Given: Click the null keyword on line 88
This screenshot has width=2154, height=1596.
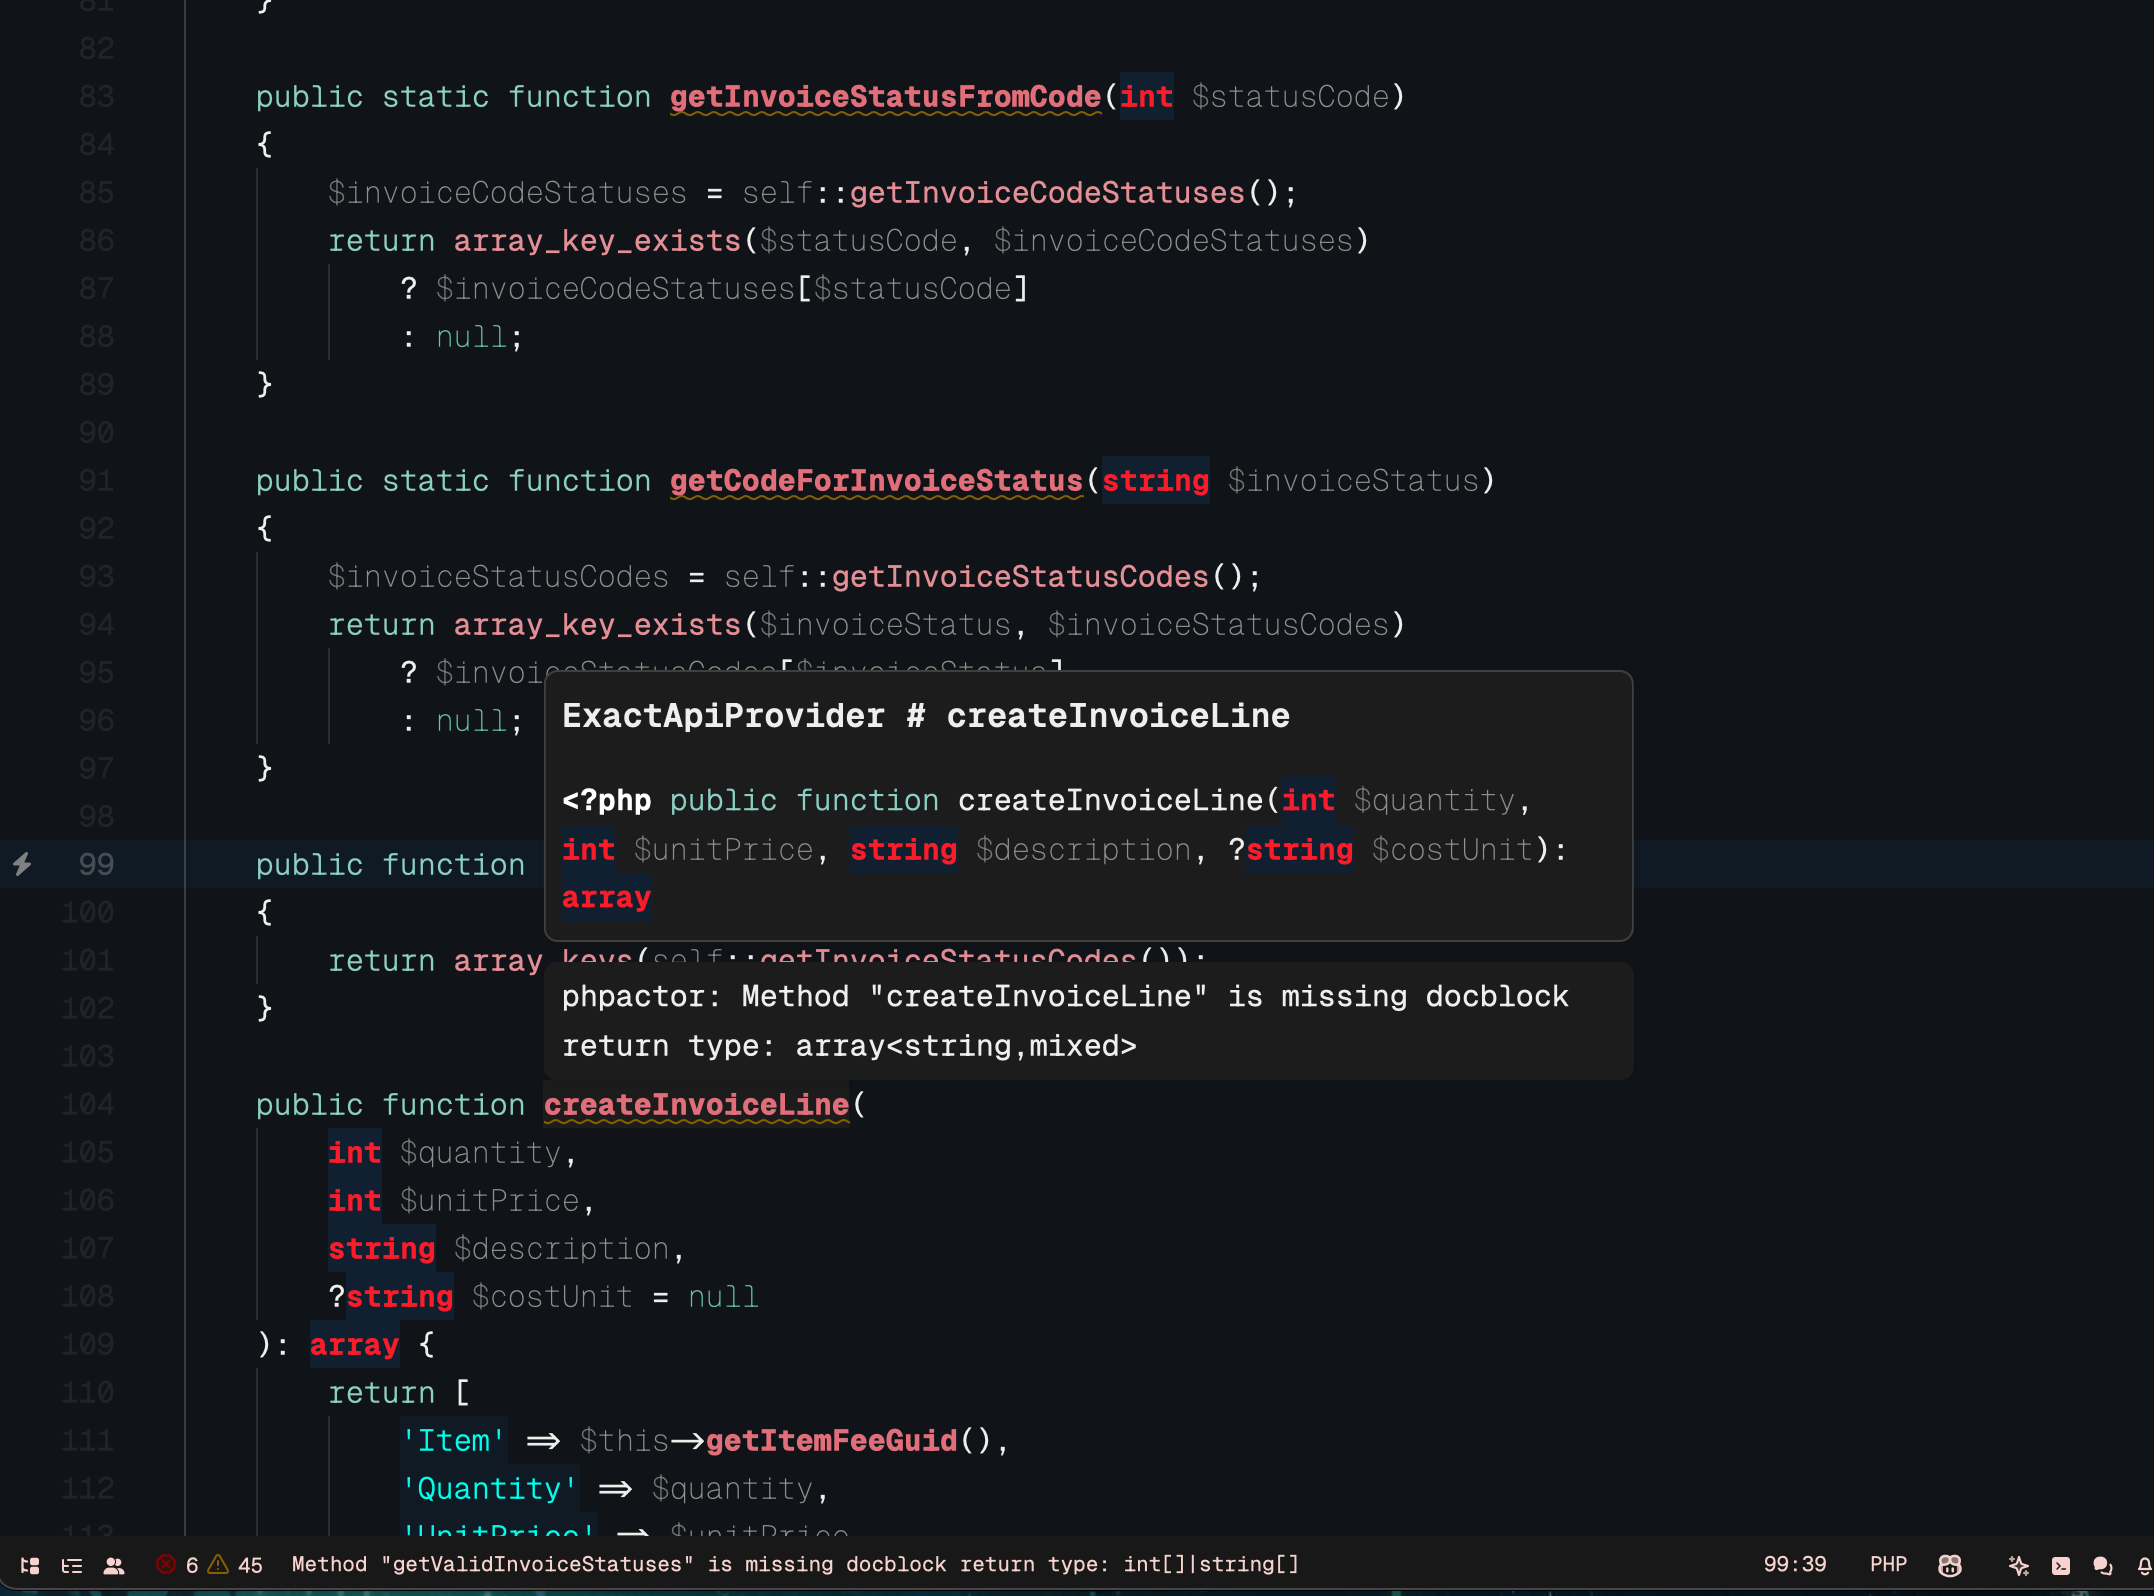Looking at the screenshot, I should [x=471, y=337].
